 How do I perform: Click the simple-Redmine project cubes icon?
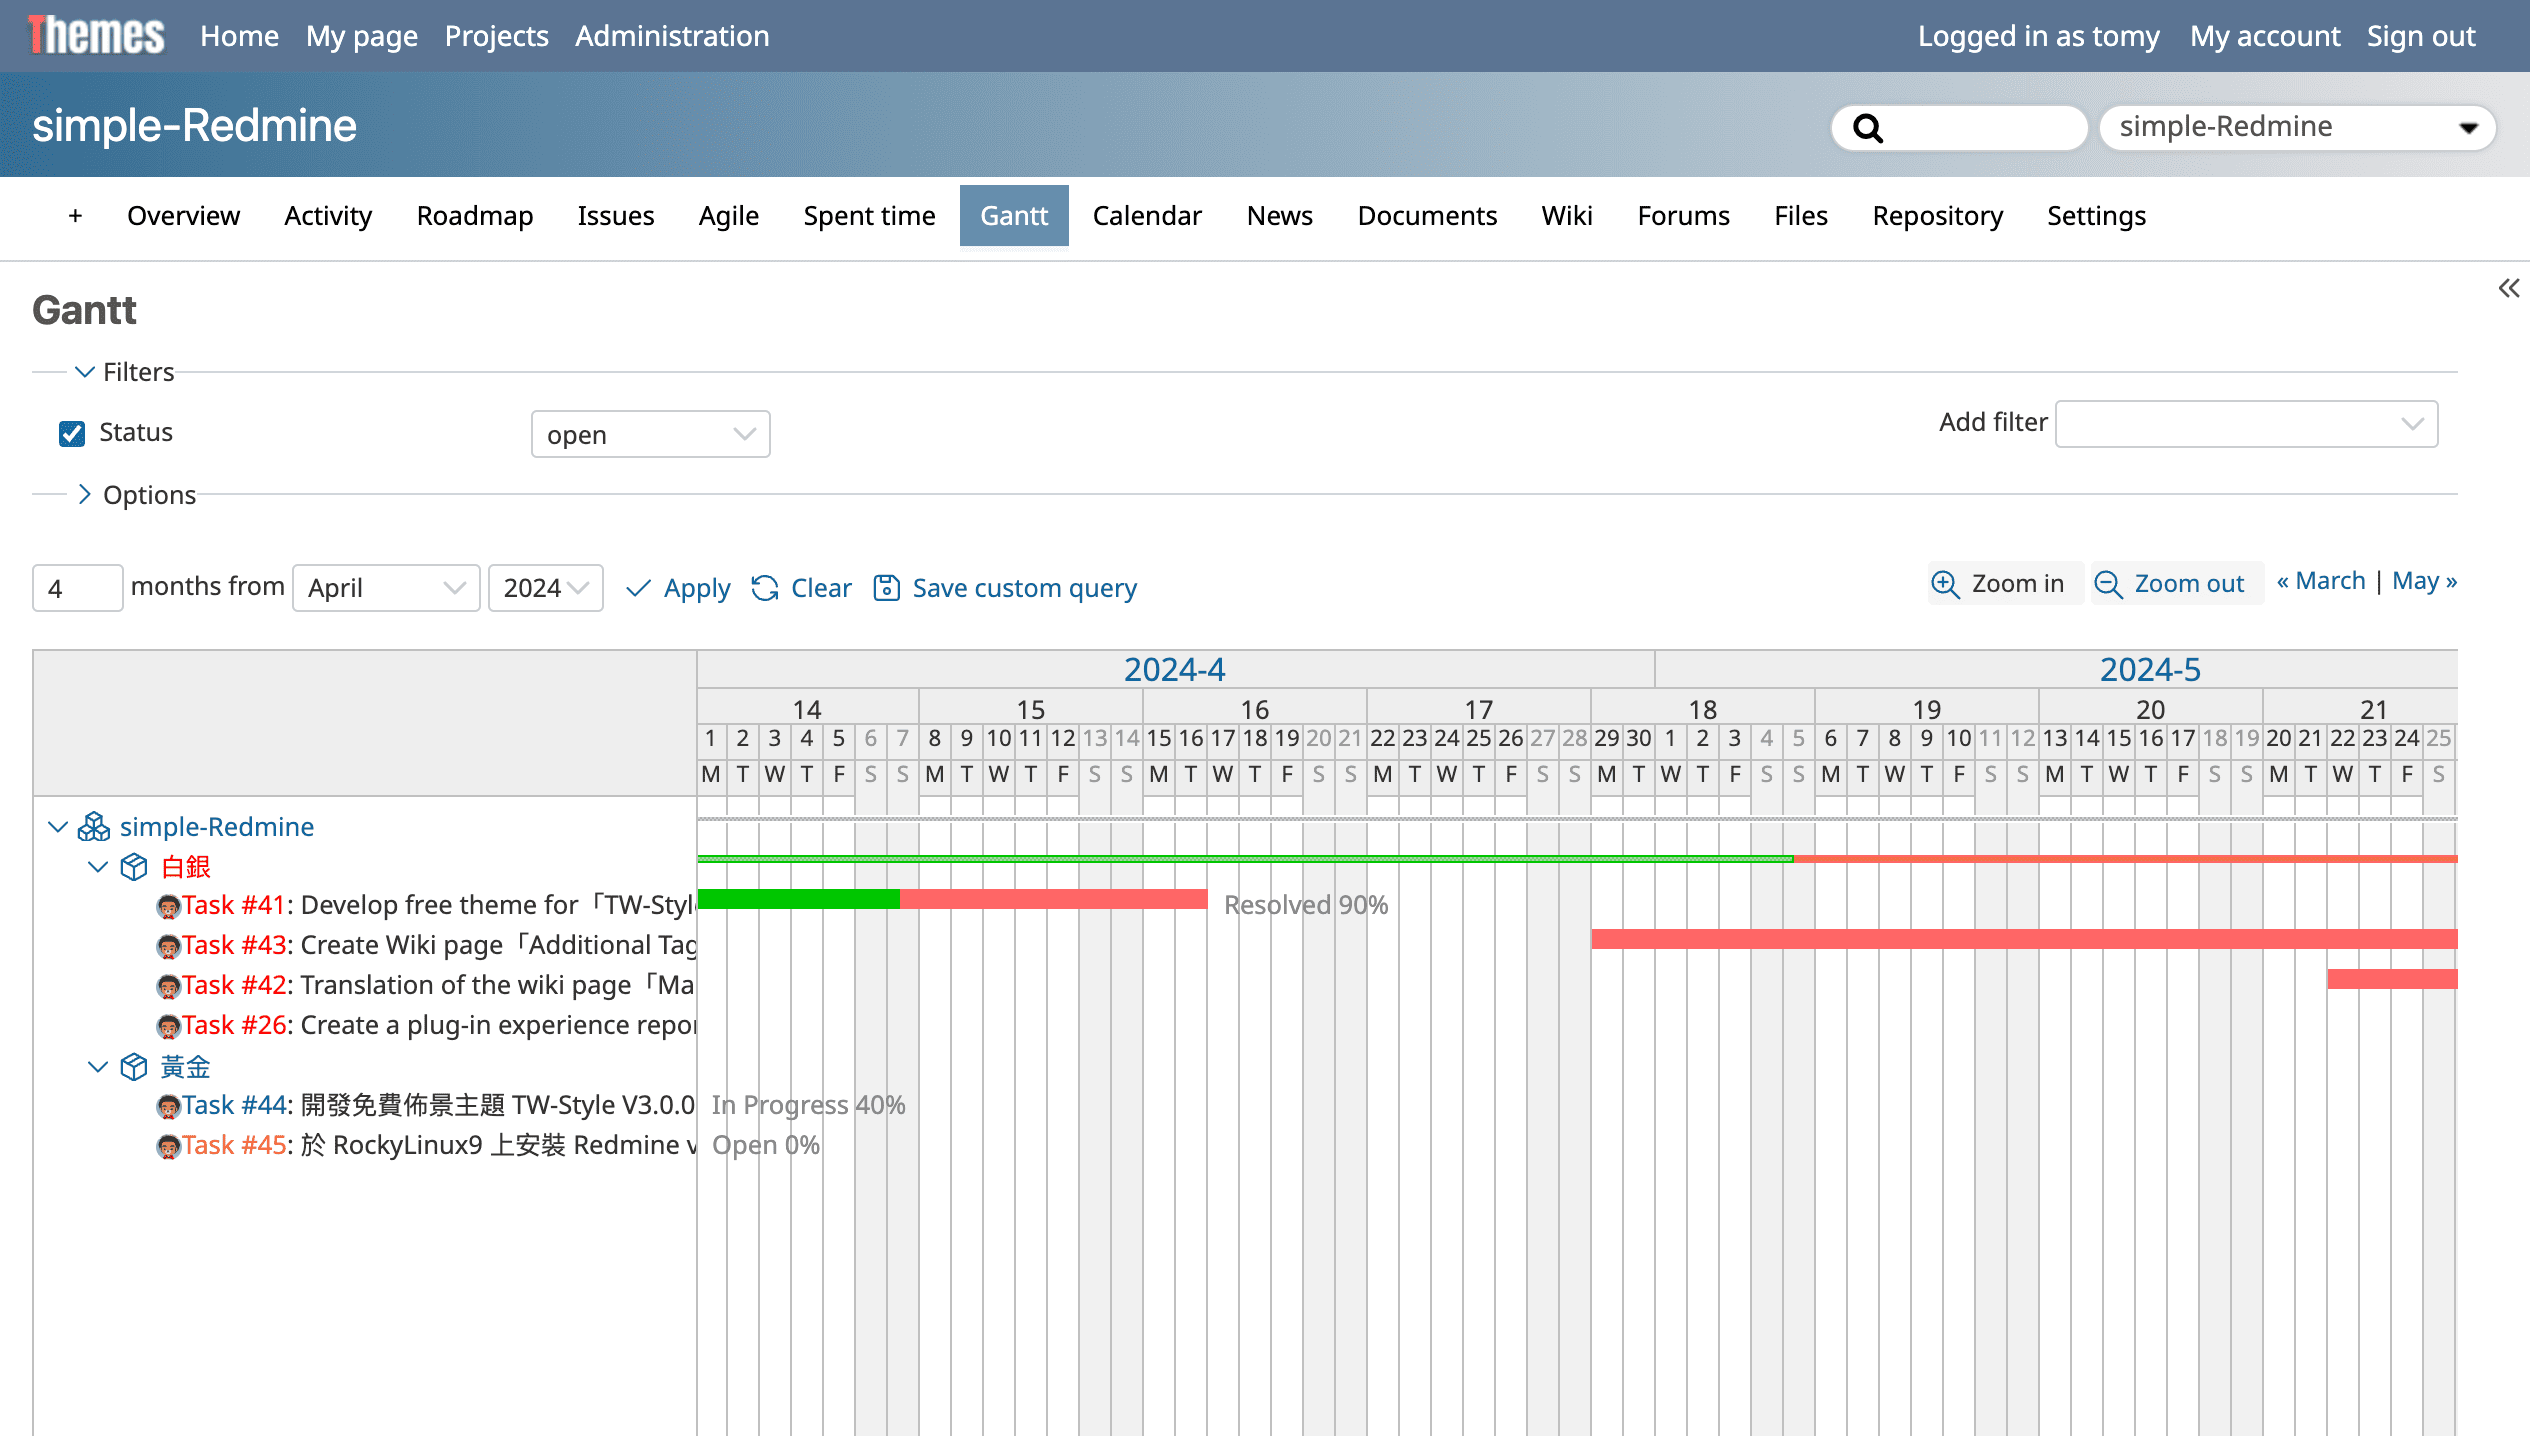pyautogui.click(x=94, y=827)
